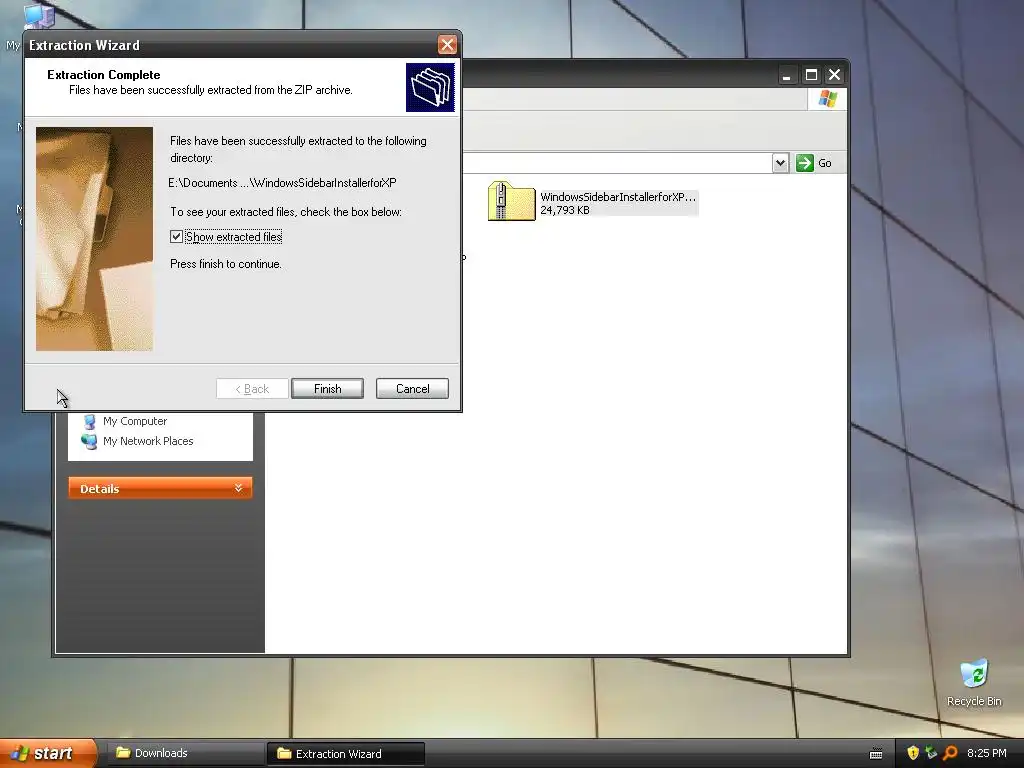
Task: Click the yellow security shield tray icon
Action: (x=913, y=753)
